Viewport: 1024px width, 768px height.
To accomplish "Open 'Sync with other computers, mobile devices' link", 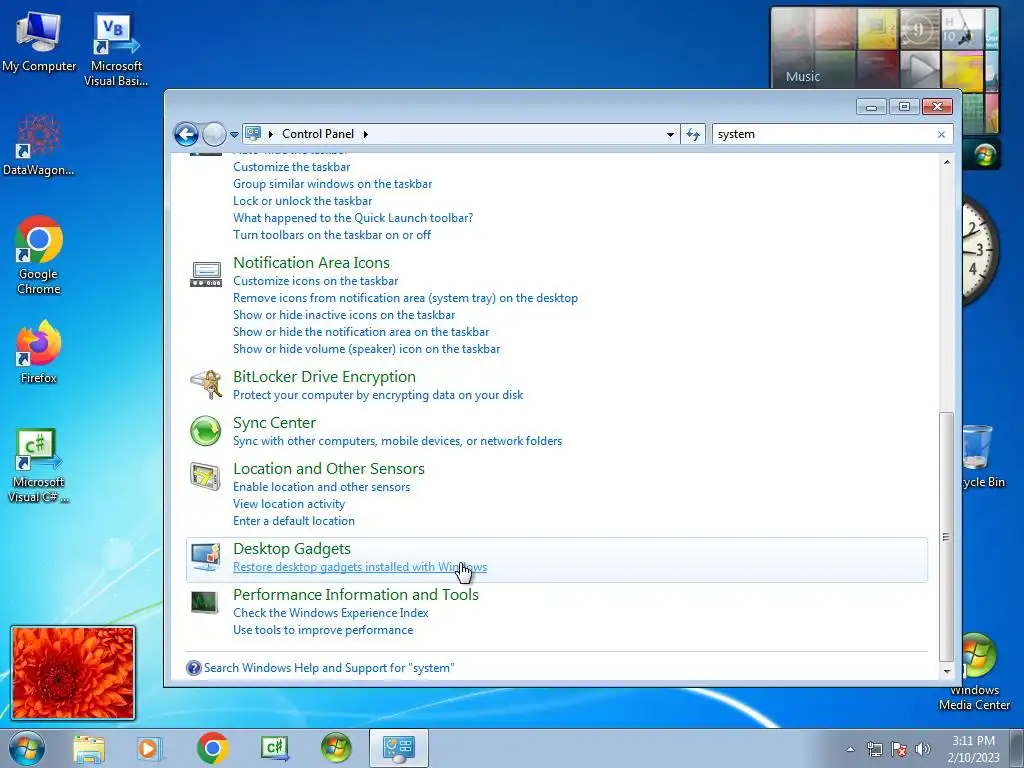I will (x=397, y=441).
